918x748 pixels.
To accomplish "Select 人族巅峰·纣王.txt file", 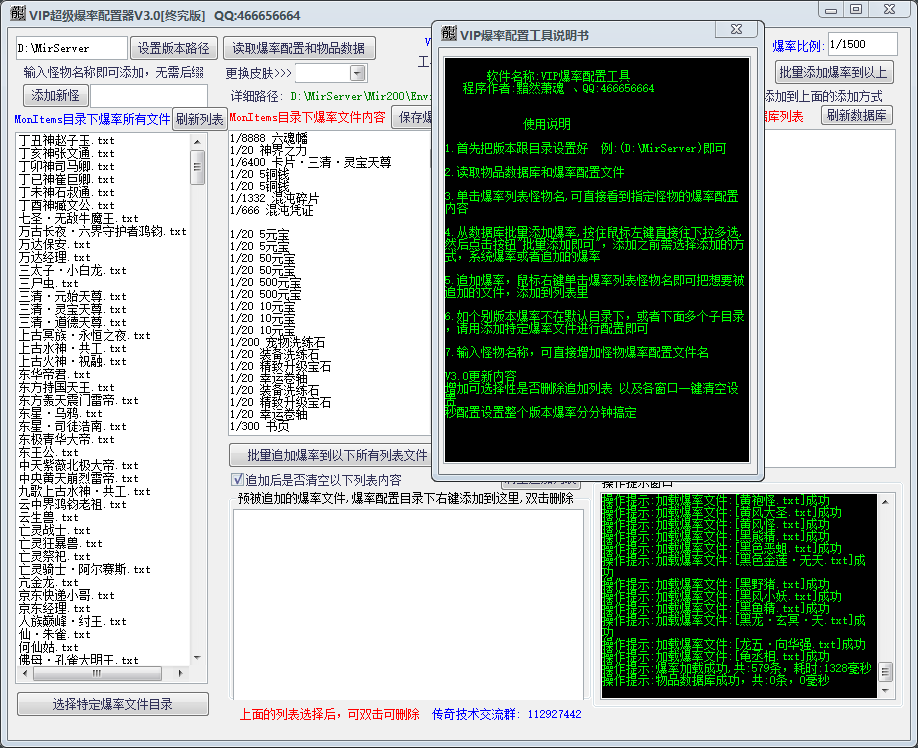I will click(73, 622).
